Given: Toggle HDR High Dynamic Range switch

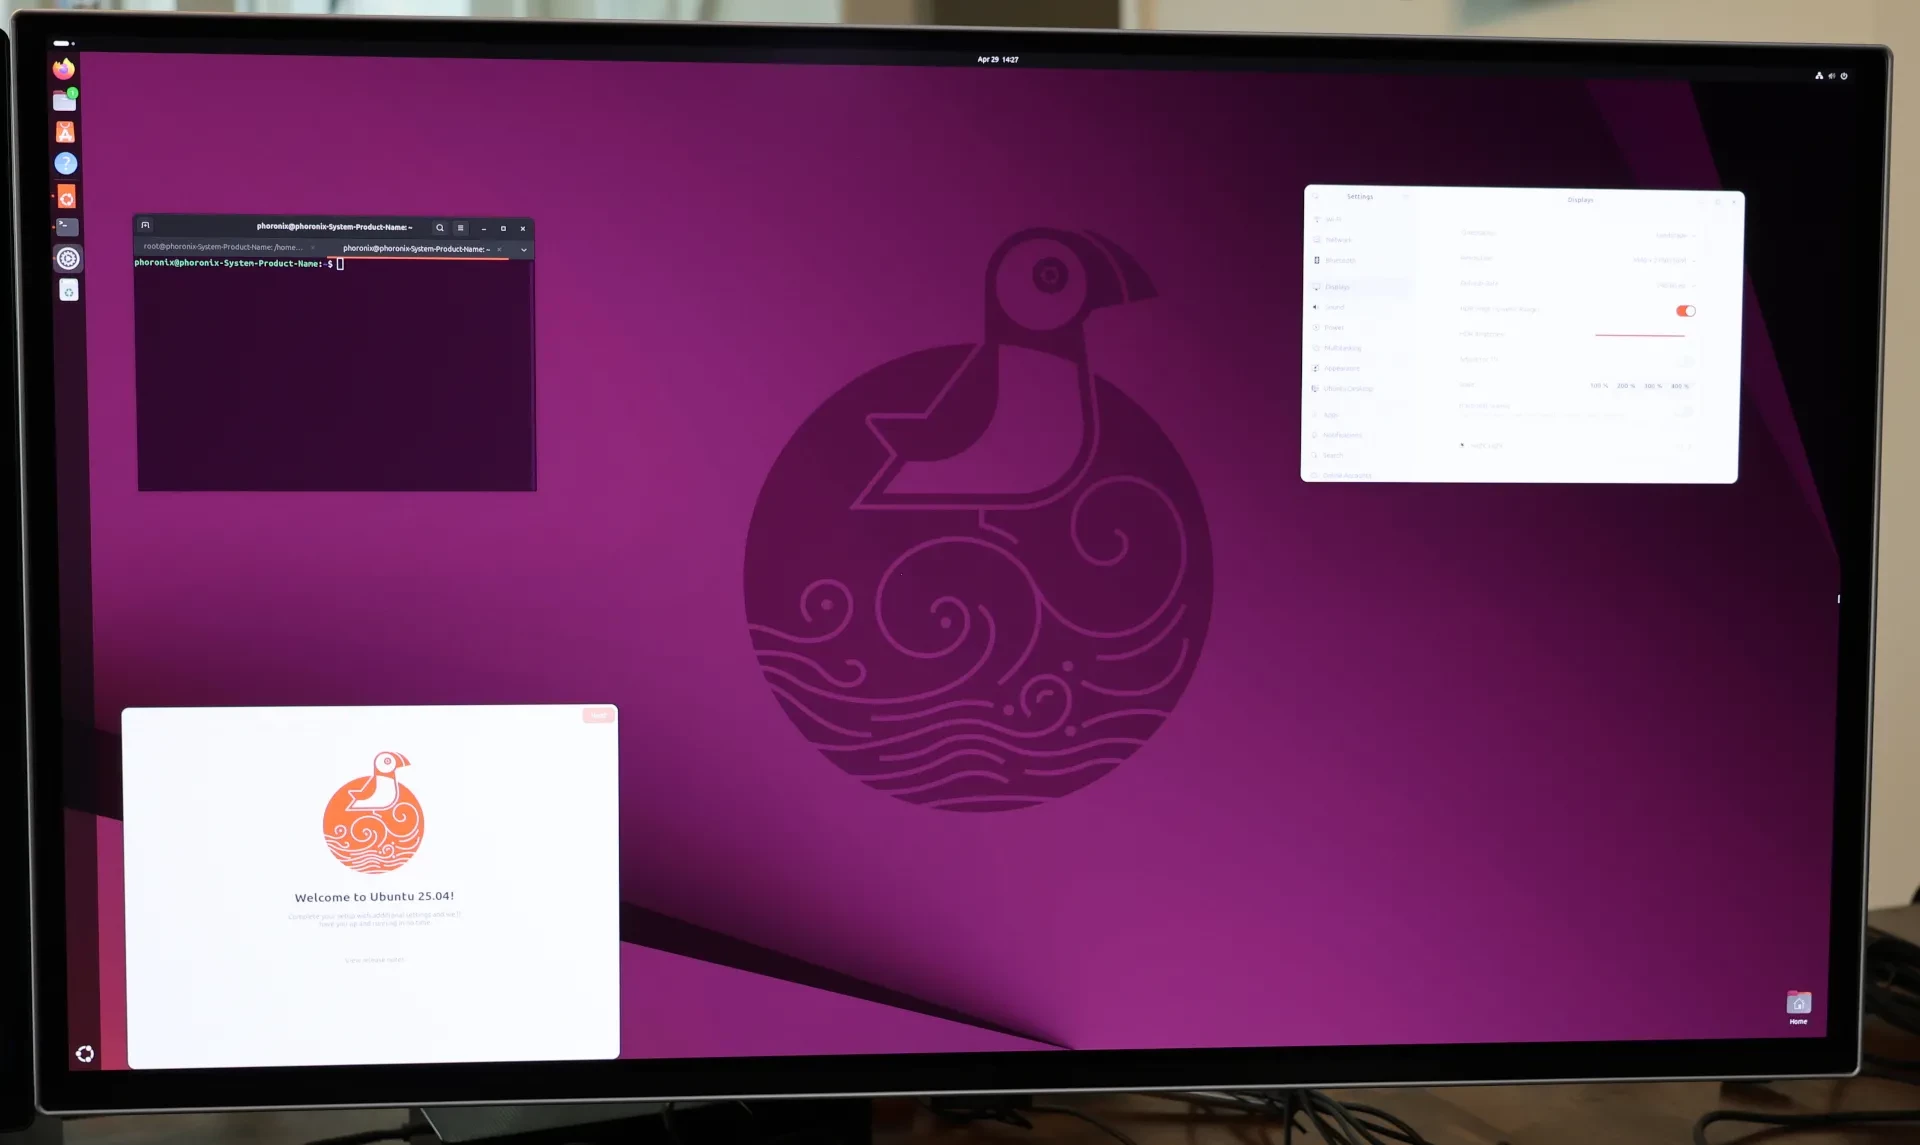Looking at the screenshot, I should 1685,311.
